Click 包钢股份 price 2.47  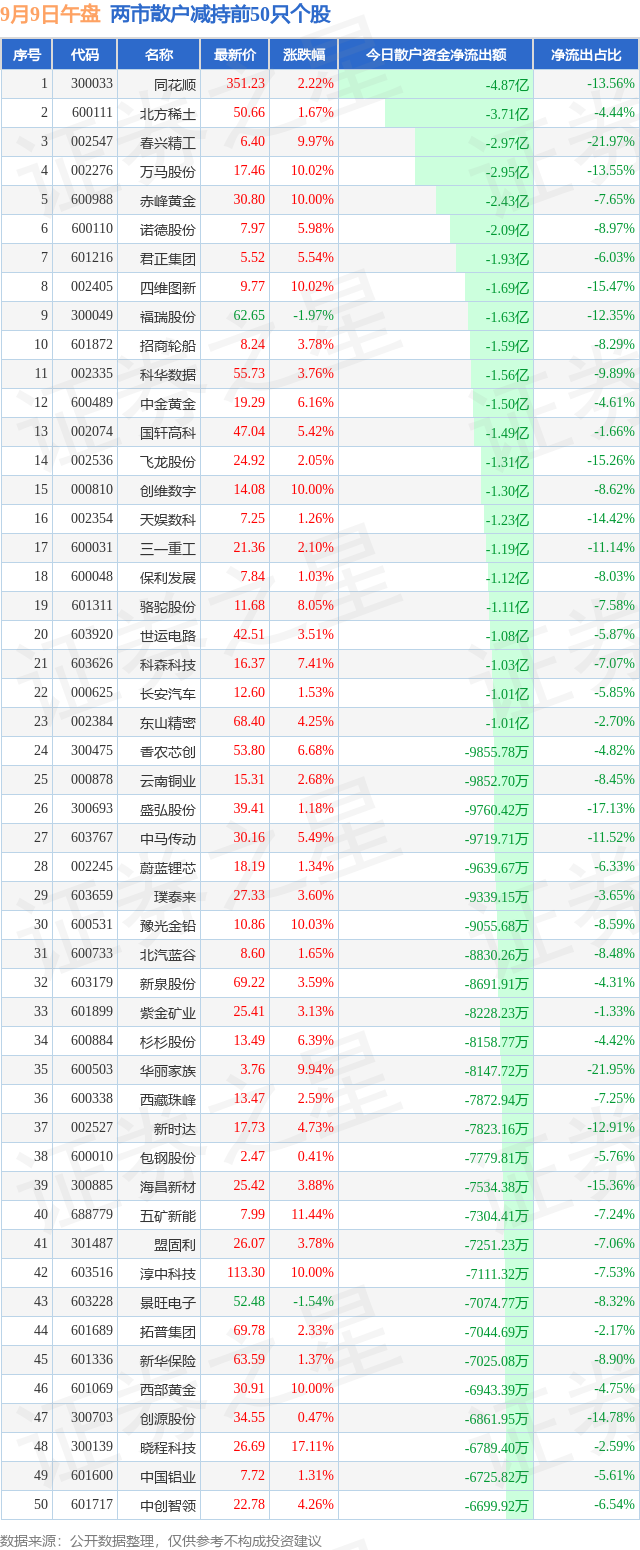coord(253,1155)
